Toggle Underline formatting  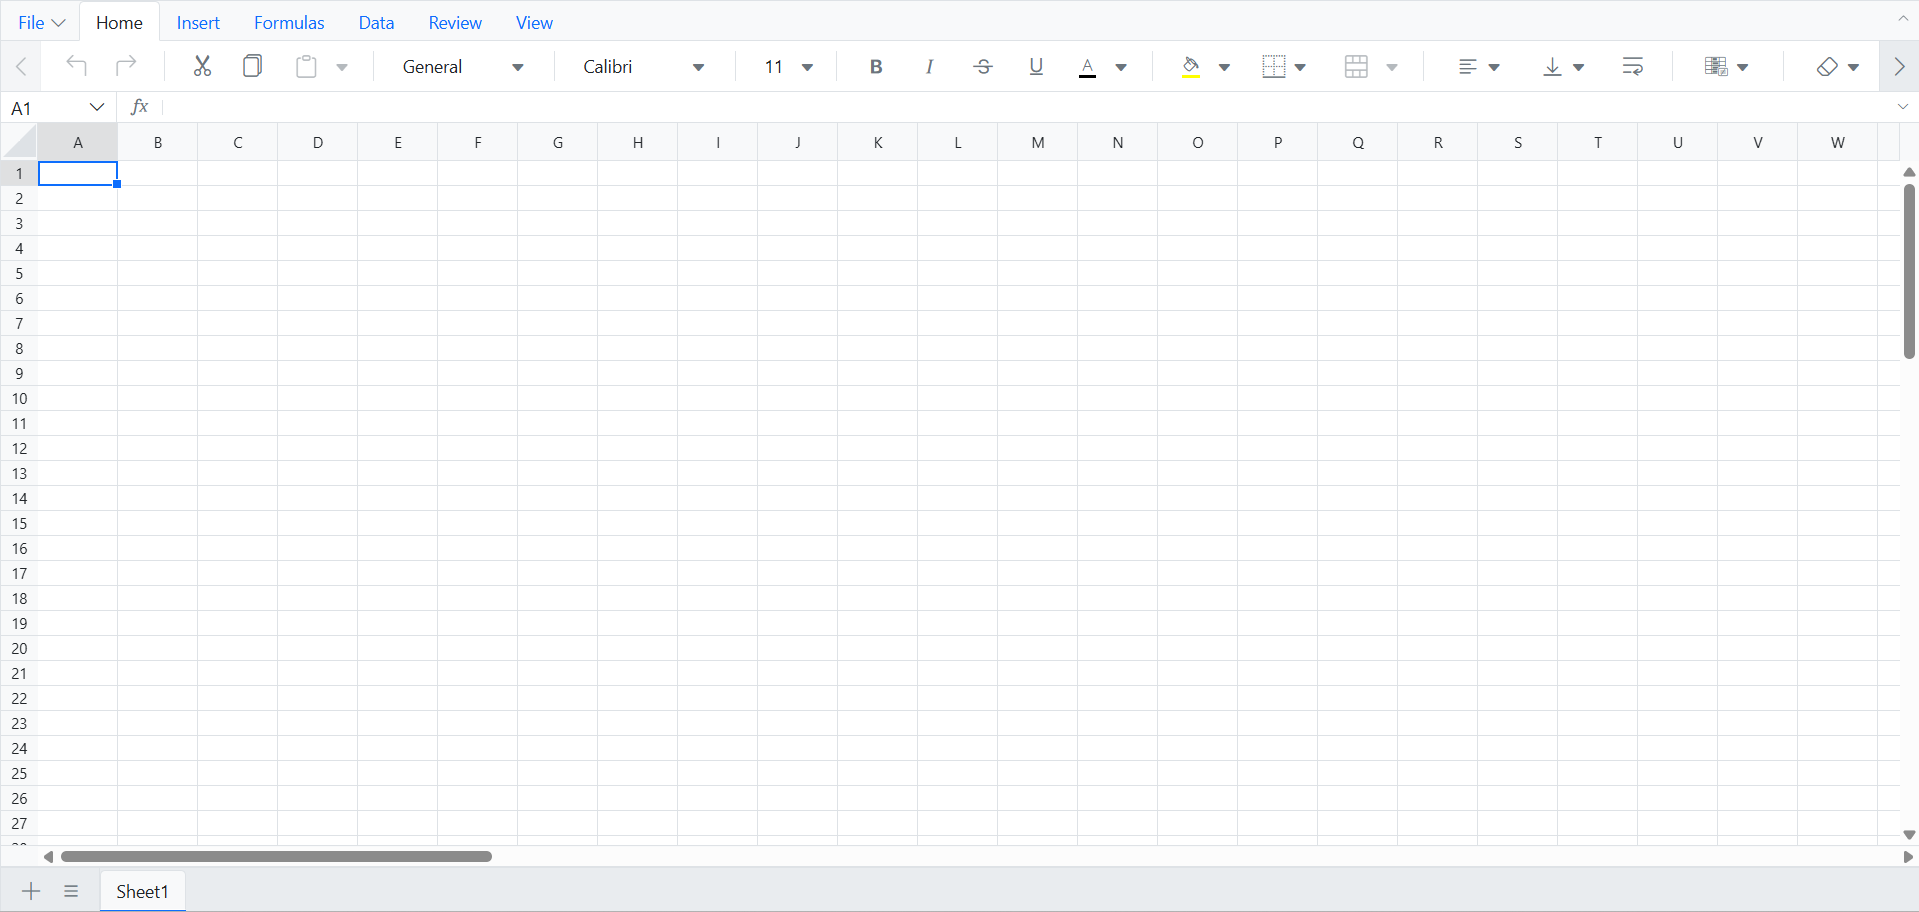tap(1036, 66)
